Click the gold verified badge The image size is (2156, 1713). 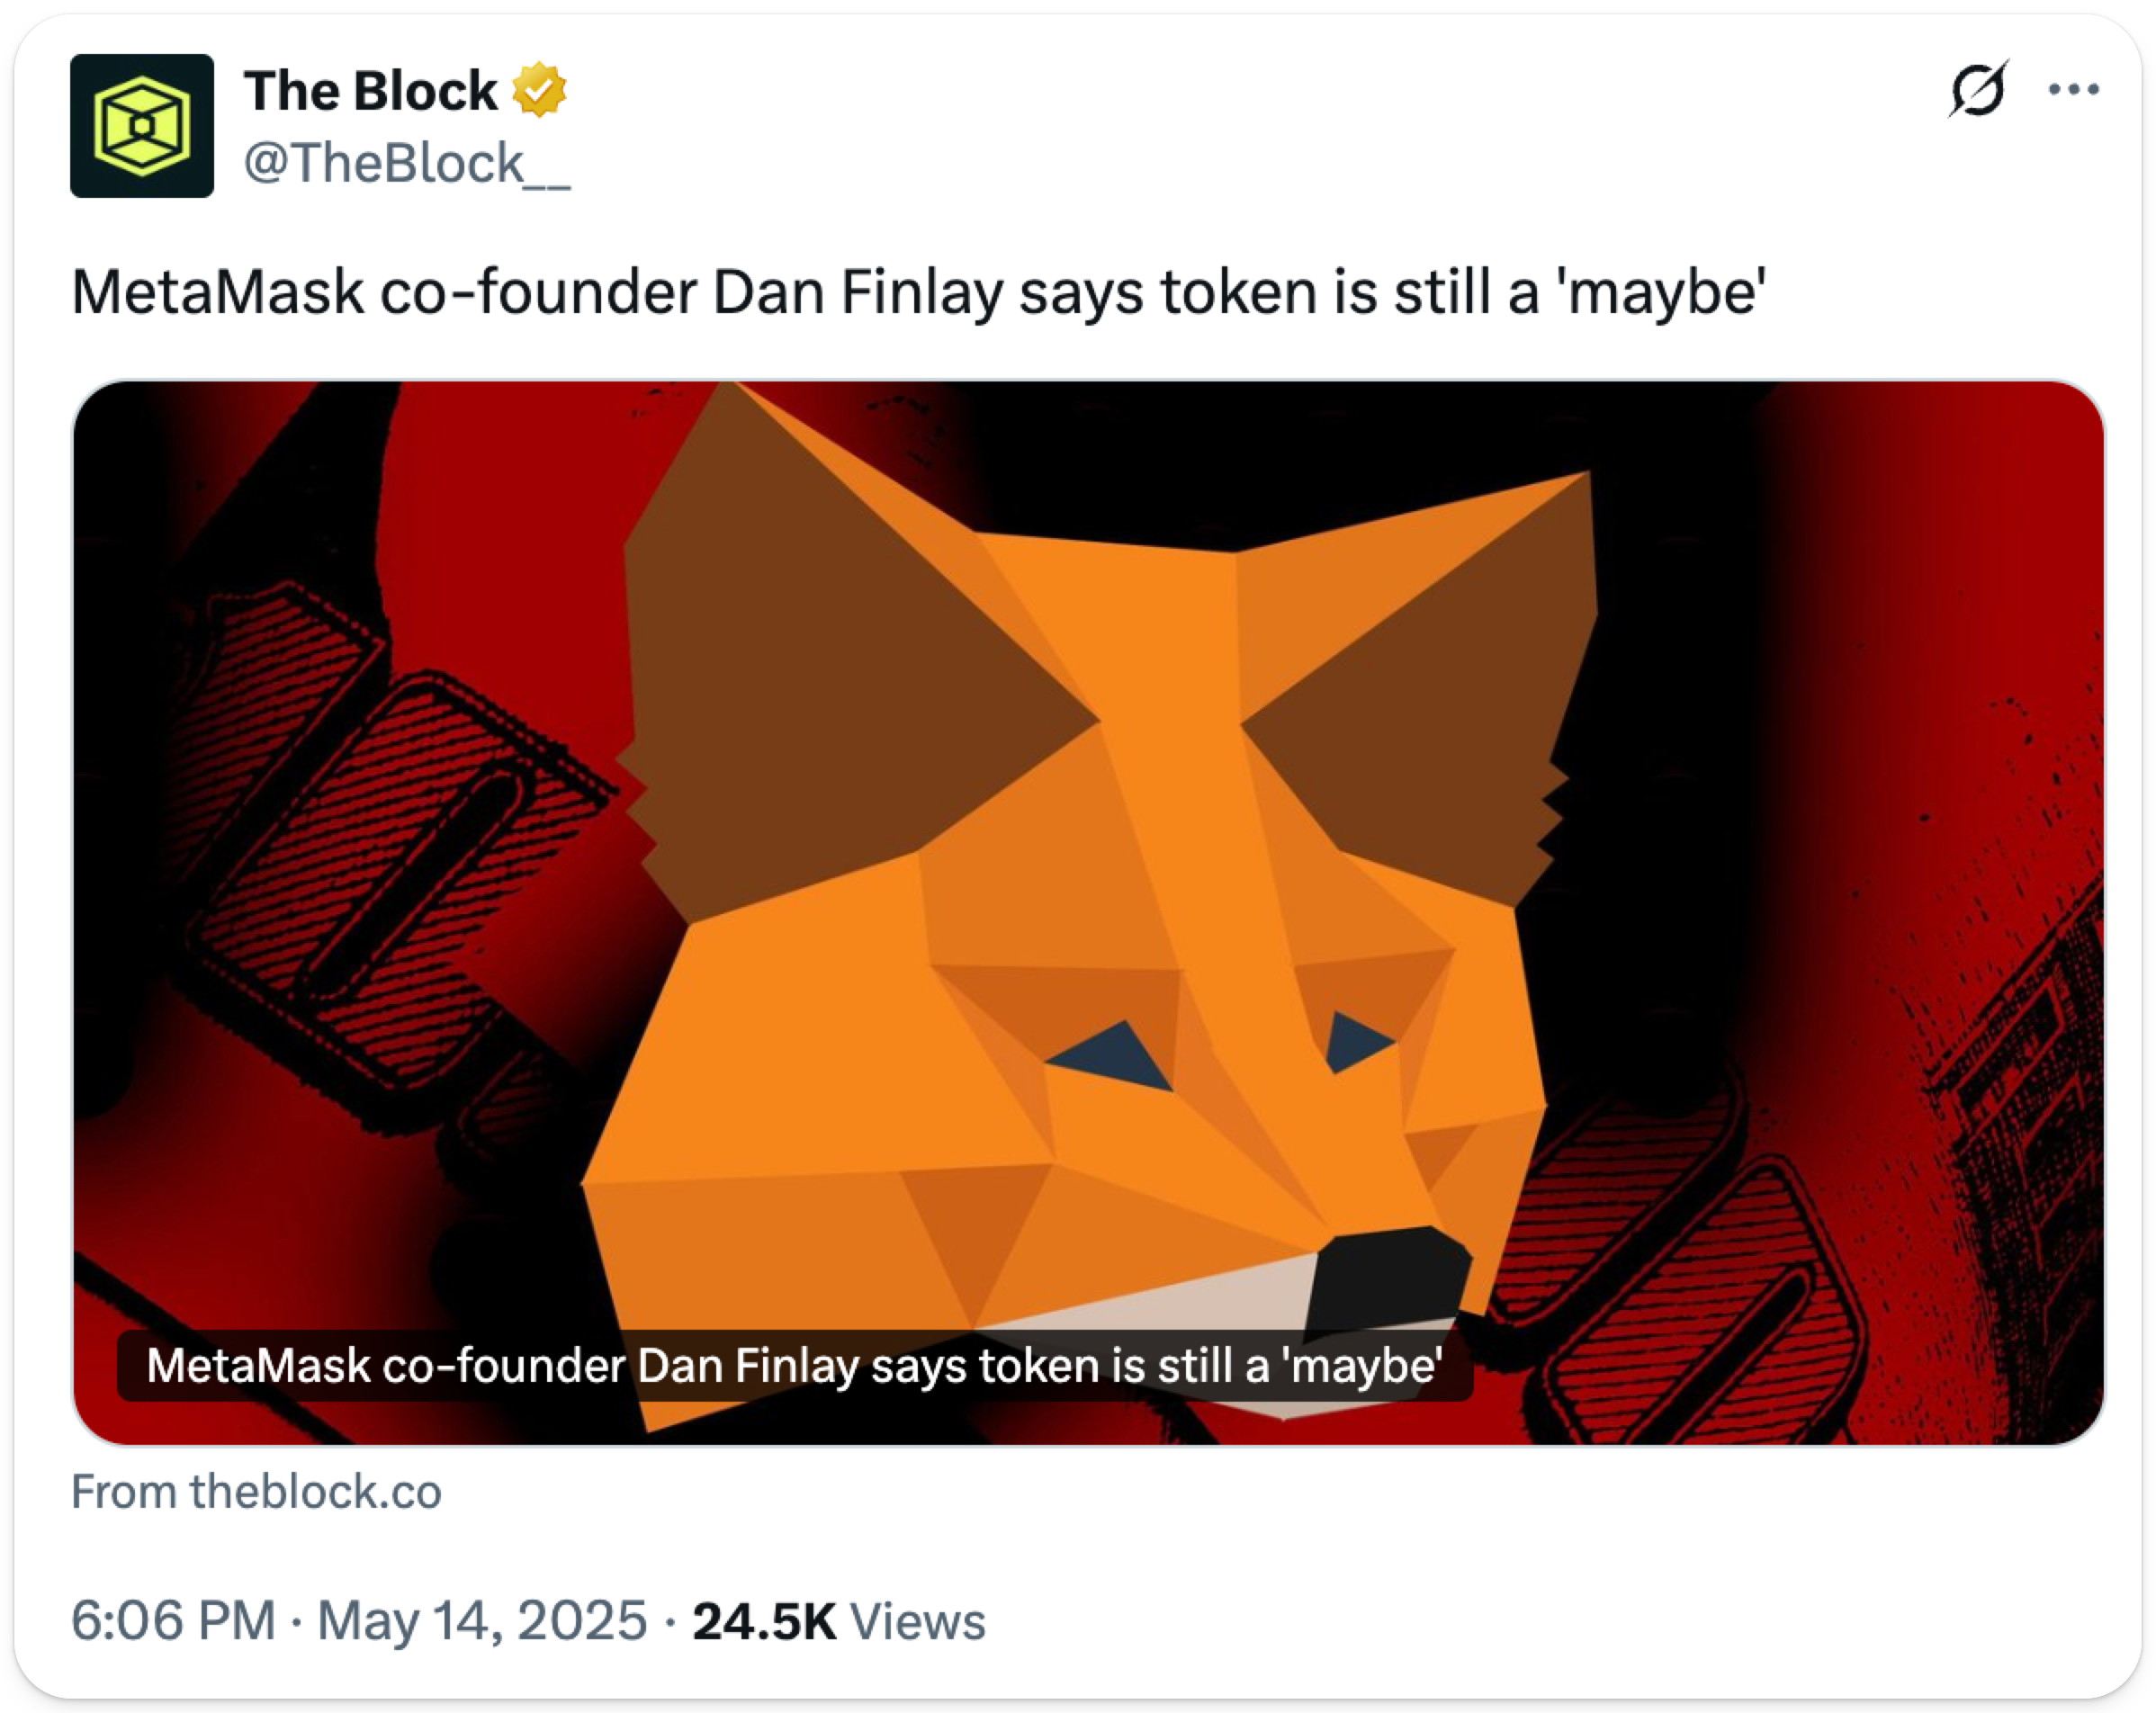pyautogui.click(x=539, y=90)
